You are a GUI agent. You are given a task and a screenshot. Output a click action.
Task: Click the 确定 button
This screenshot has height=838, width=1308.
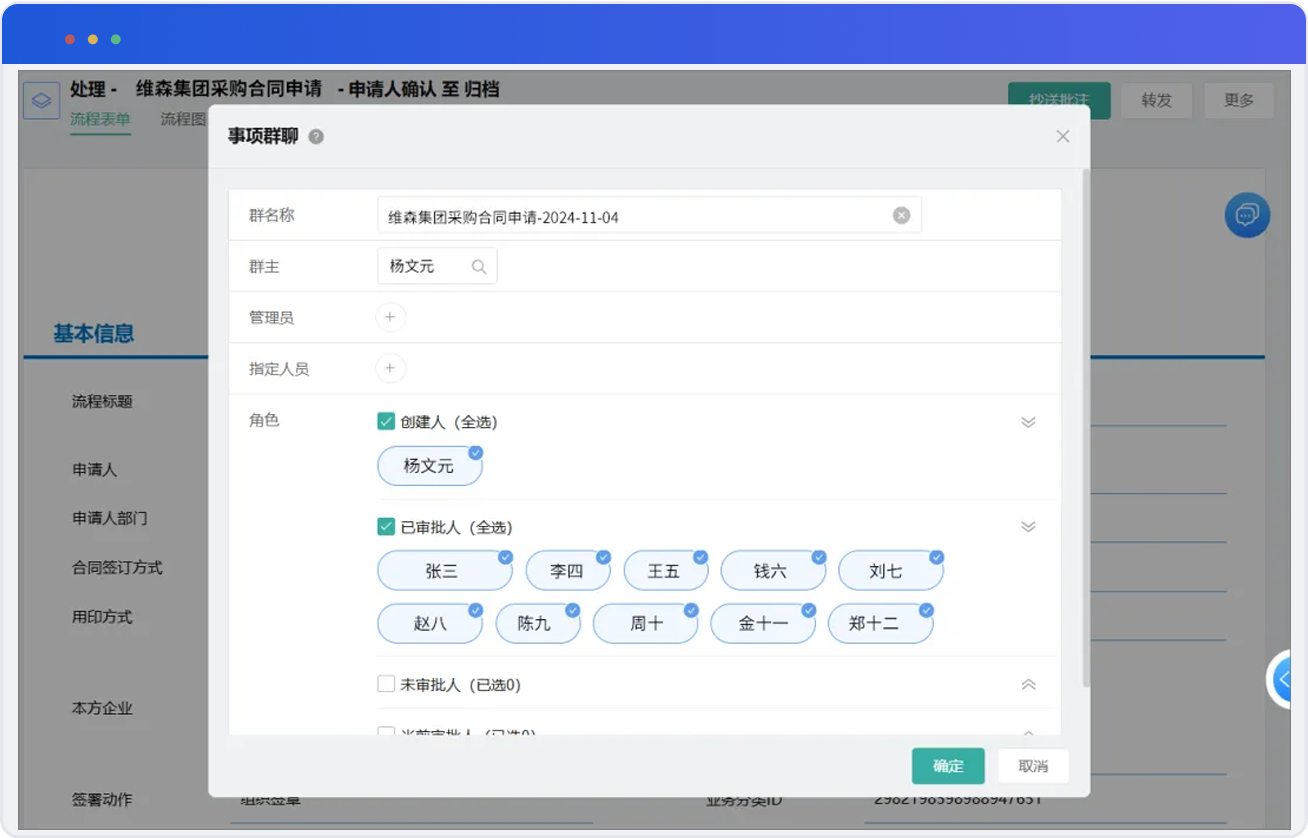[x=948, y=766]
